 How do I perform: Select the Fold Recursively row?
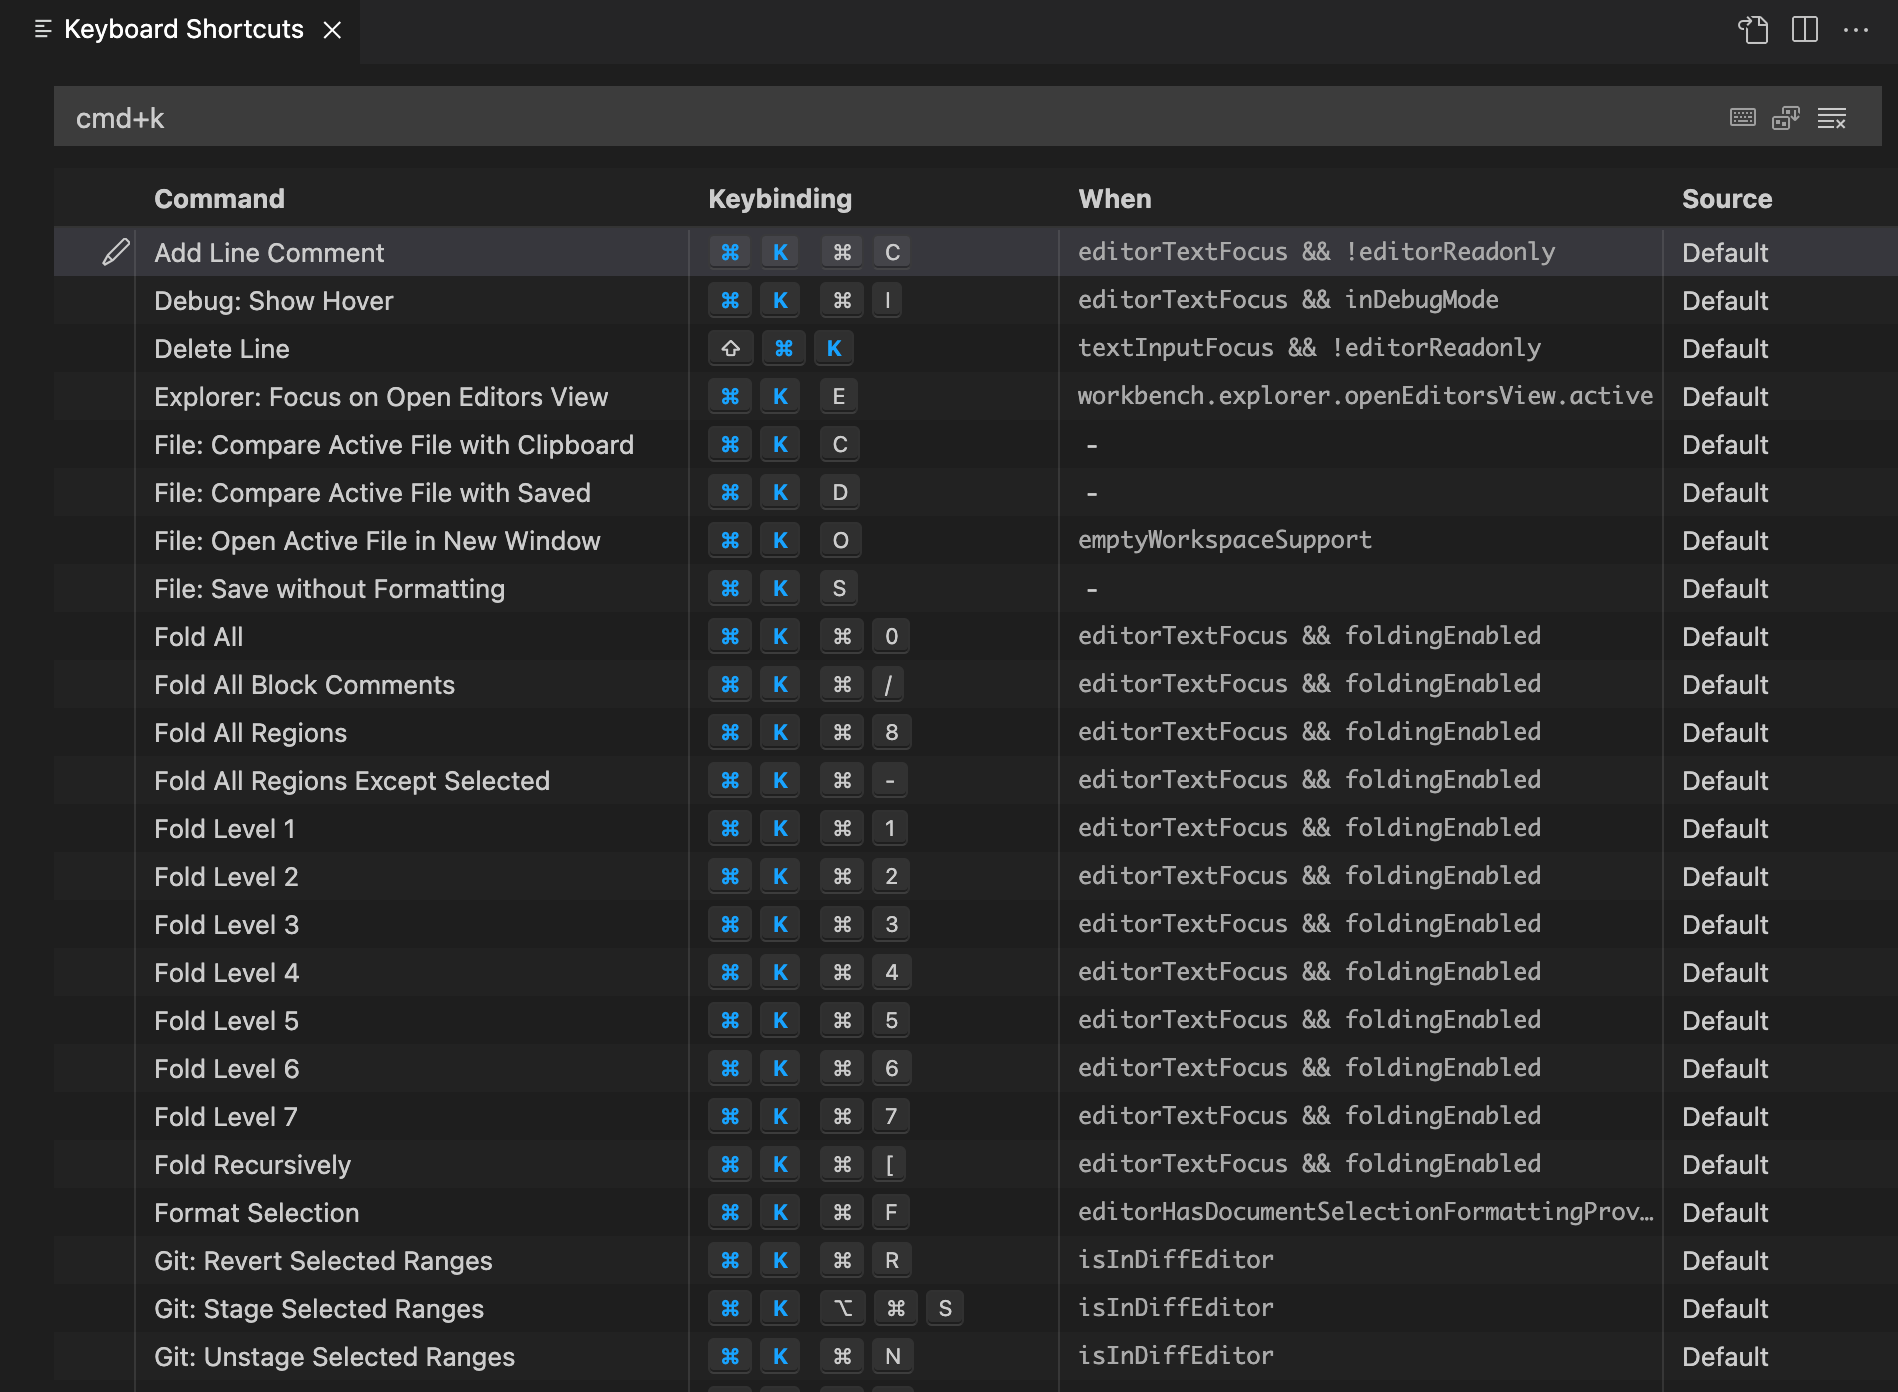(400, 1164)
